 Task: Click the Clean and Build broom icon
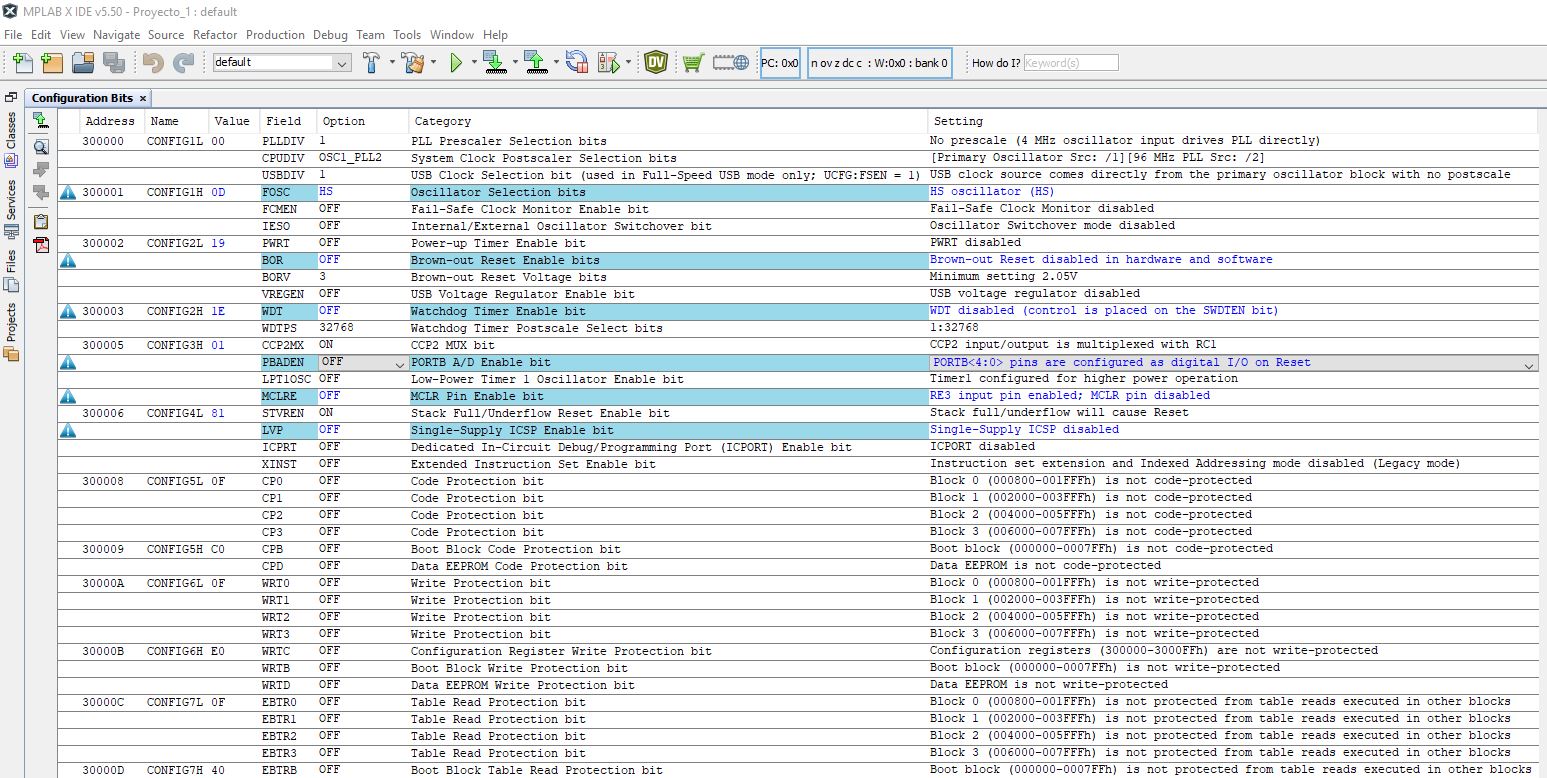pyautogui.click(x=412, y=63)
